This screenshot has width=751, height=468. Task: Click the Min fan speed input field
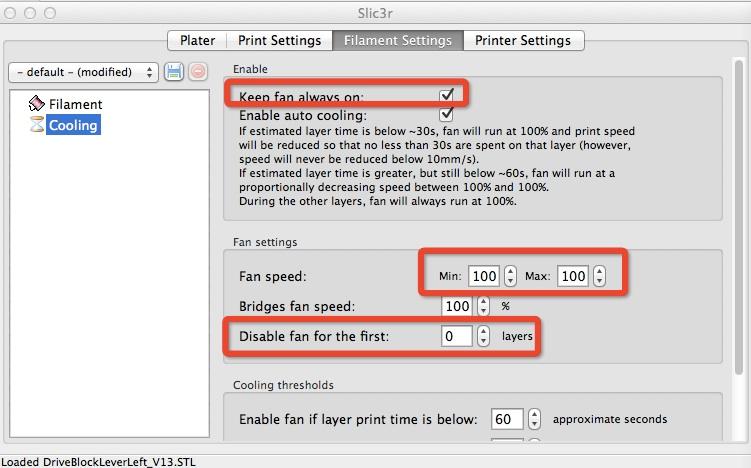pos(484,276)
